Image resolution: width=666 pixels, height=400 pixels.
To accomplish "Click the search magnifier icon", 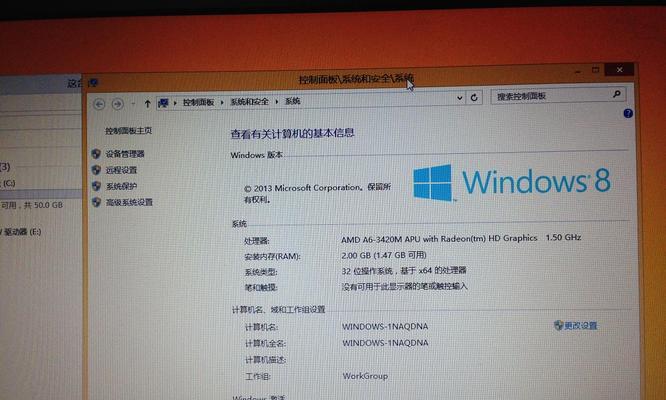I will coord(616,94).
